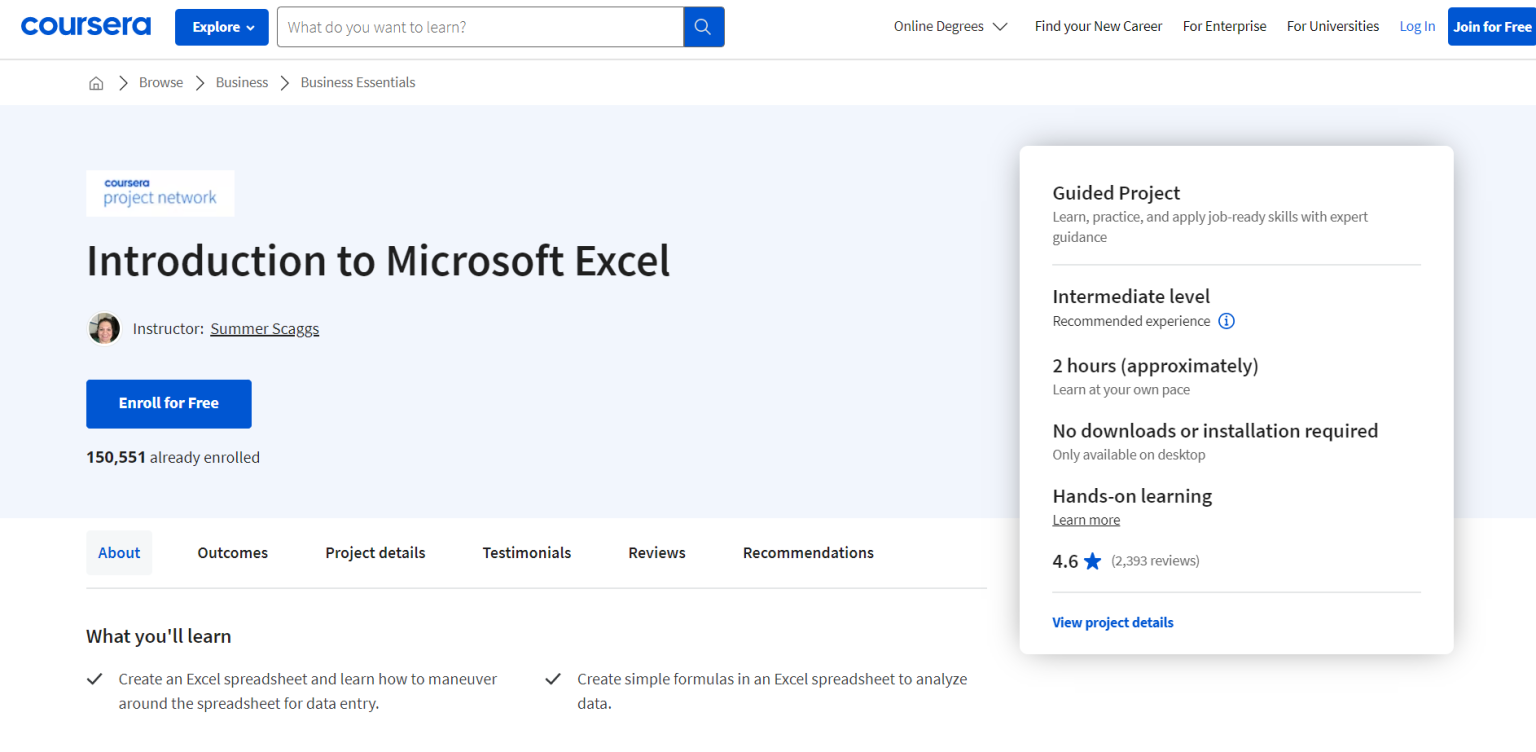
Task: Click the Join for Free button
Action: (1492, 26)
